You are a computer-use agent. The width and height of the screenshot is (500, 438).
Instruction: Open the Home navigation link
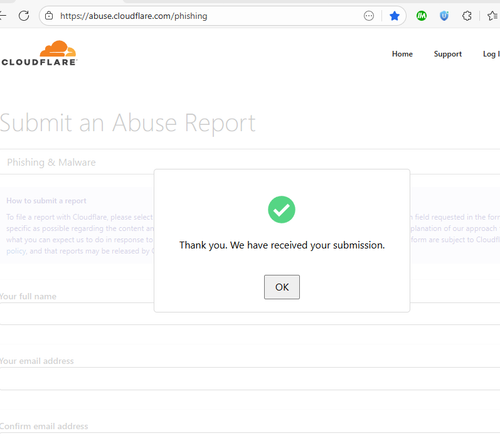point(402,54)
